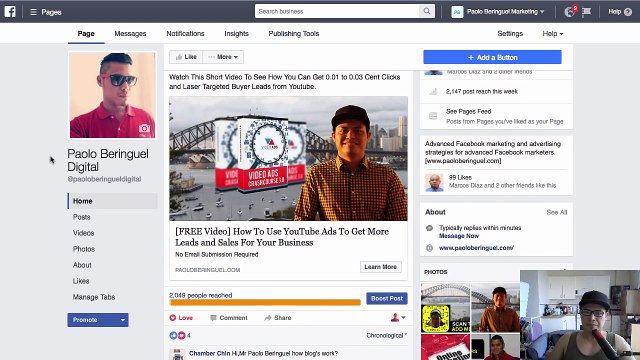Viewport: 640px width, 360px height.
Task: Click the Learn More button on post
Action: 380,267
